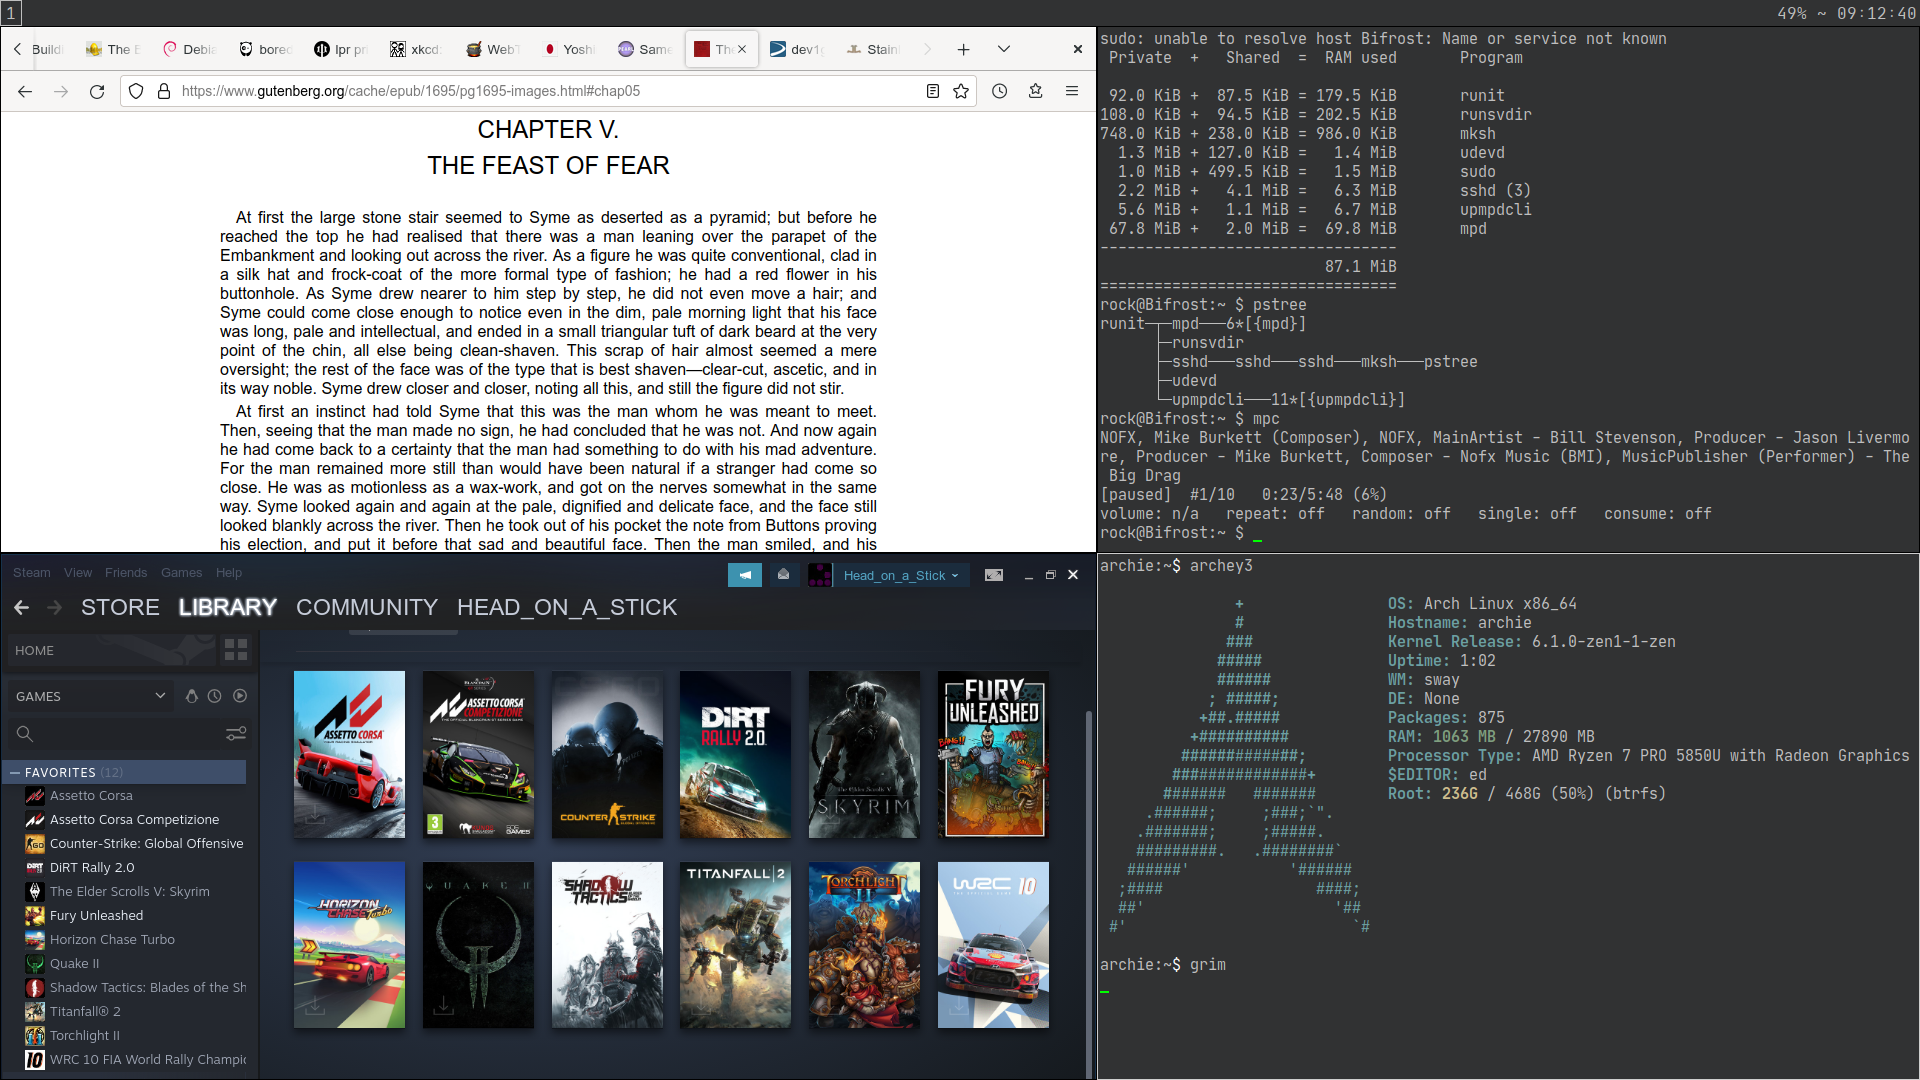The image size is (1920, 1080).
Task: Open advanced library filter options
Action: [237, 735]
